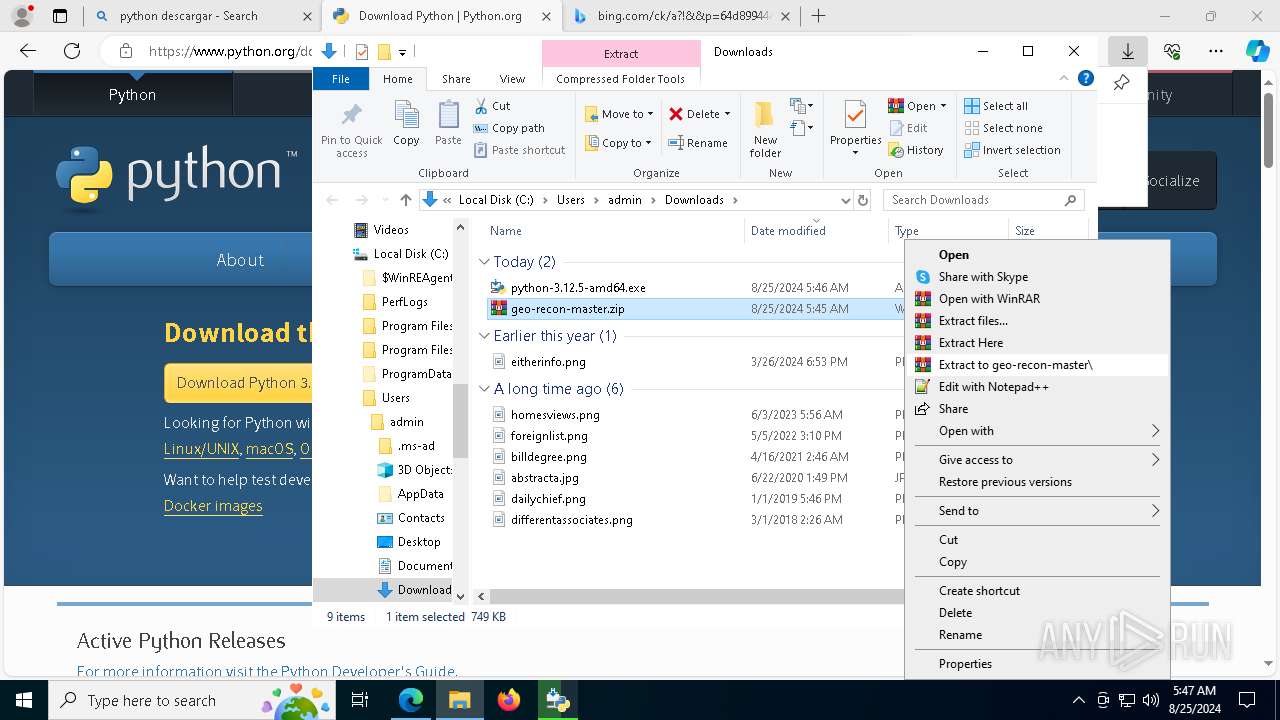The width and height of the screenshot is (1280, 720).
Task: Choose Extract Here from context menu
Action: pos(1036,343)
